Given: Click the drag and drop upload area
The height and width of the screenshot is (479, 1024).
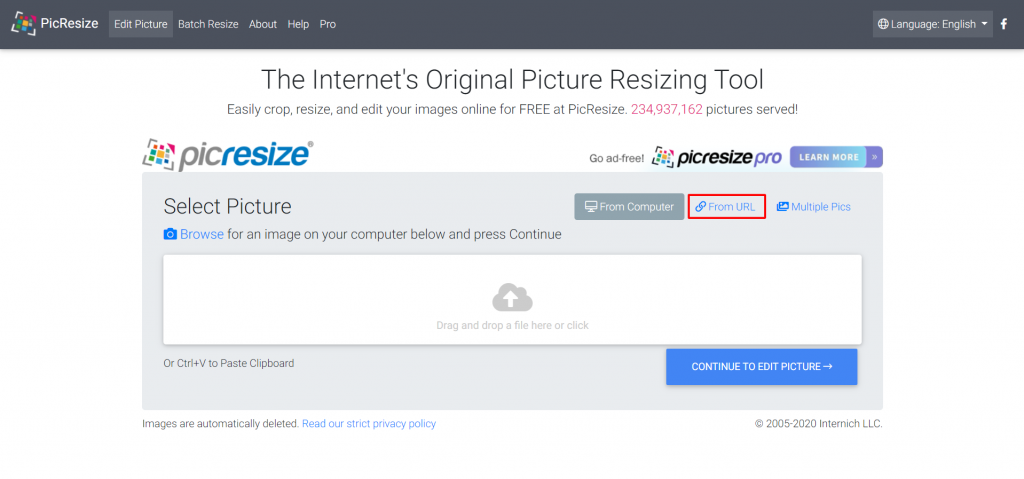Looking at the screenshot, I should 512,325.
